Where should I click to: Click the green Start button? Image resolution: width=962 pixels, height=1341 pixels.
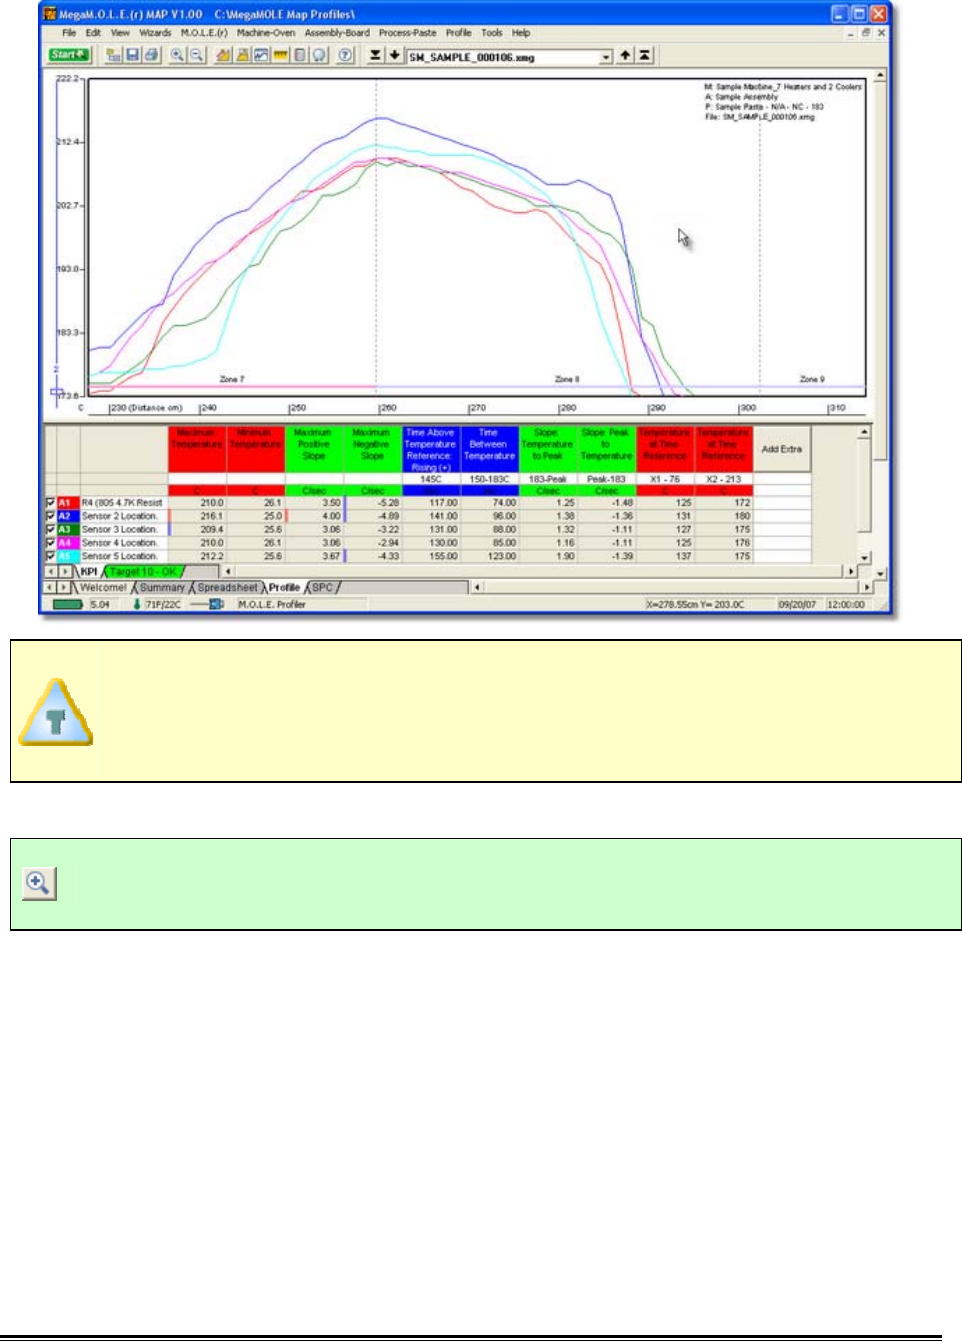[x=68, y=55]
